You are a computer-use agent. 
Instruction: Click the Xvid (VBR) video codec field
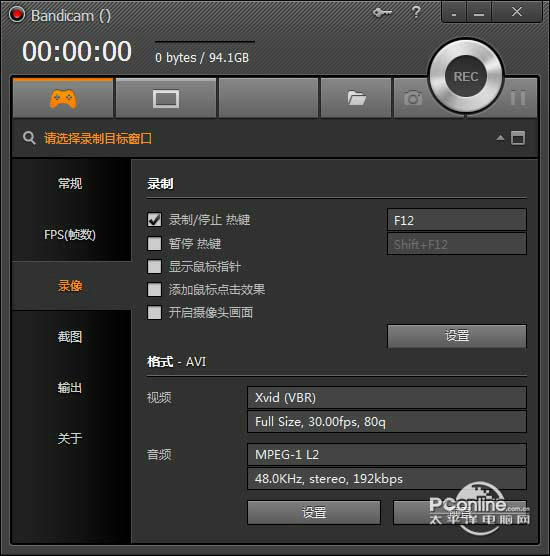pos(387,397)
